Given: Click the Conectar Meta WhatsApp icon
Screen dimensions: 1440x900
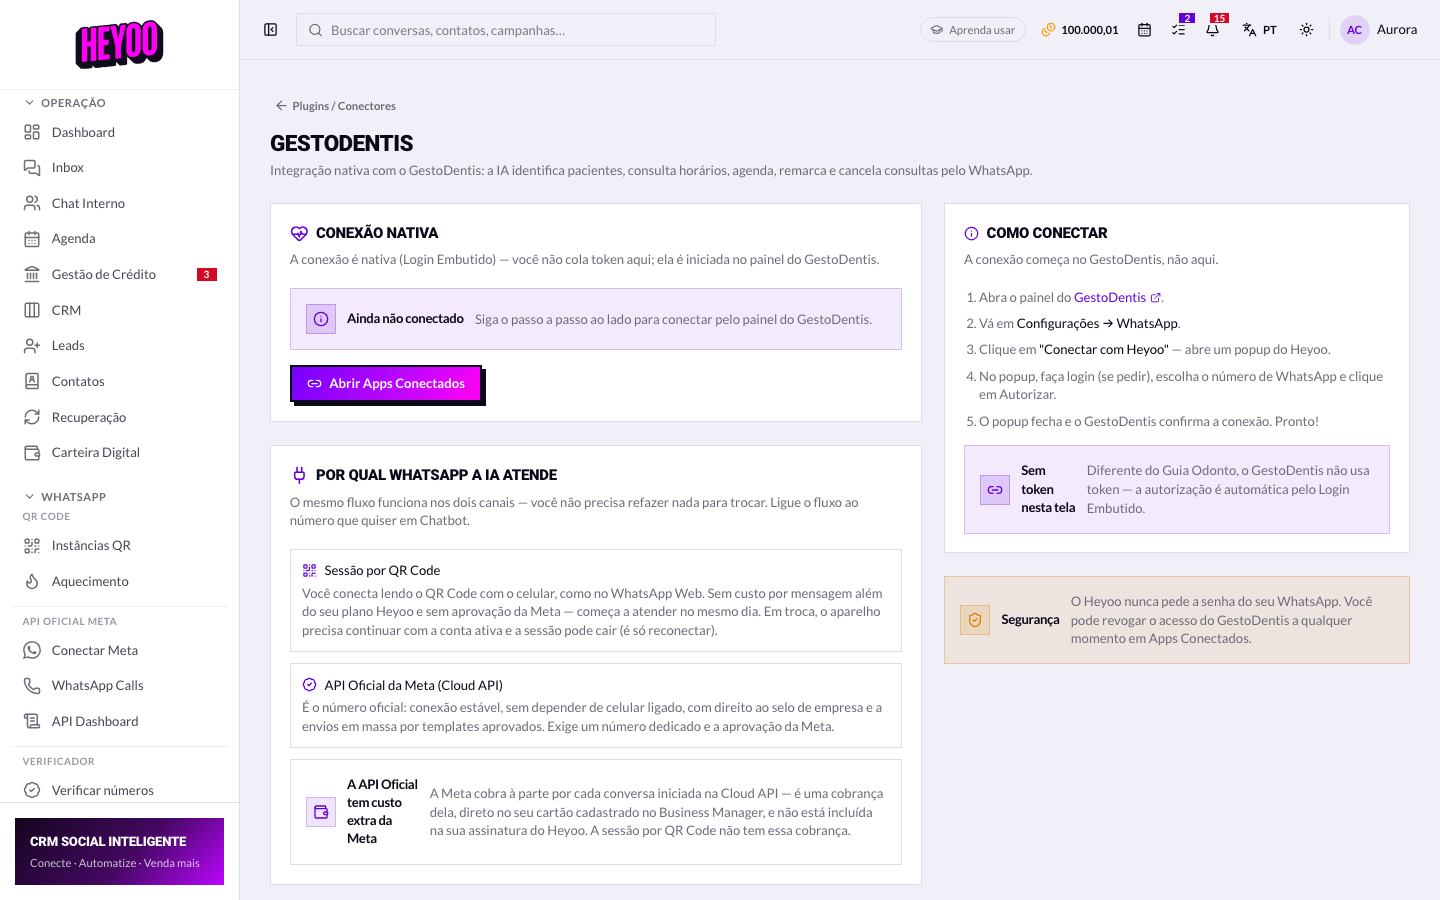Looking at the screenshot, I should click(x=32, y=650).
